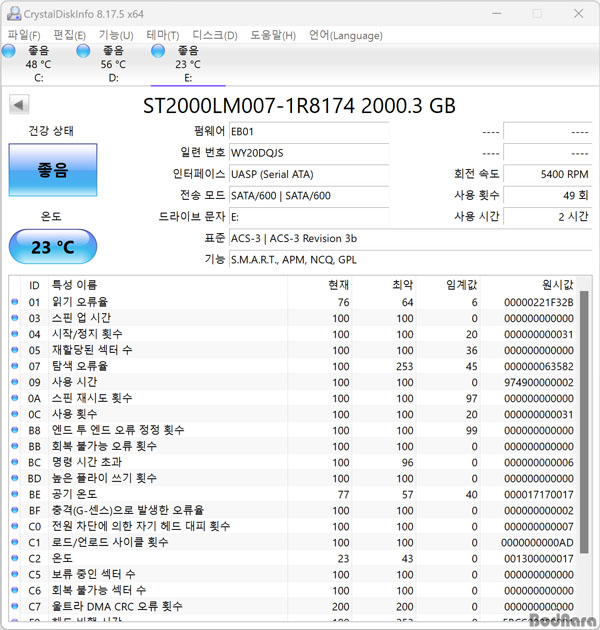Click the status dot of row BD 높은 플라이 쓰기
The height and width of the screenshot is (630, 600).
[15, 478]
